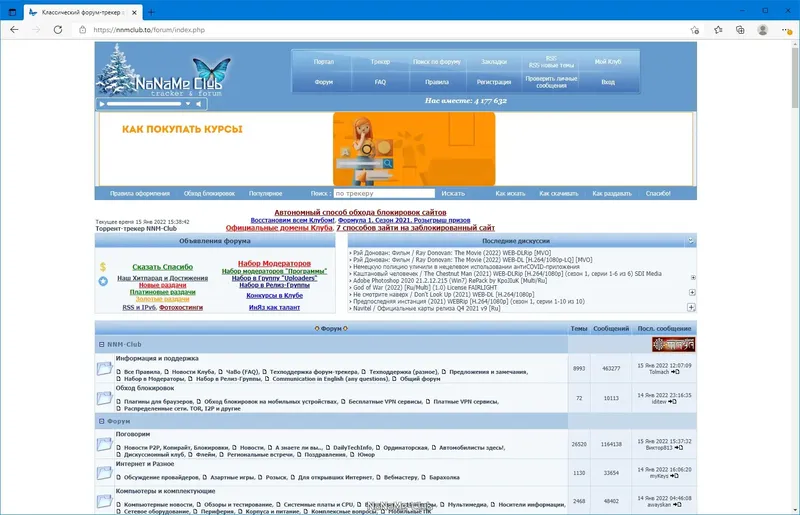This screenshot has height=515, width=800.
Task: Open Как раздавать help link
Action: (x=612, y=193)
